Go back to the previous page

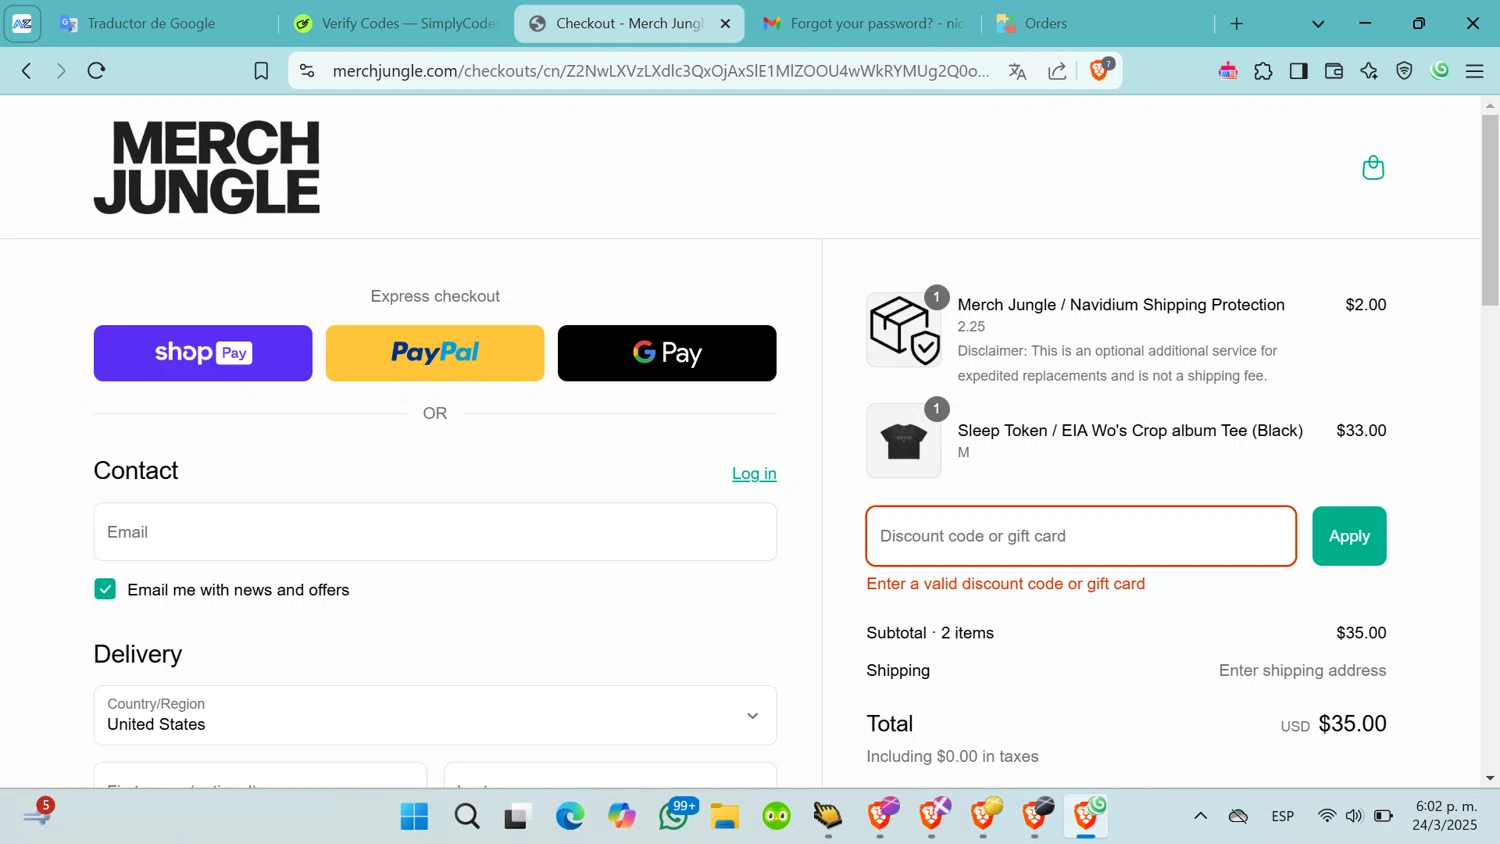click(x=27, y=71)
